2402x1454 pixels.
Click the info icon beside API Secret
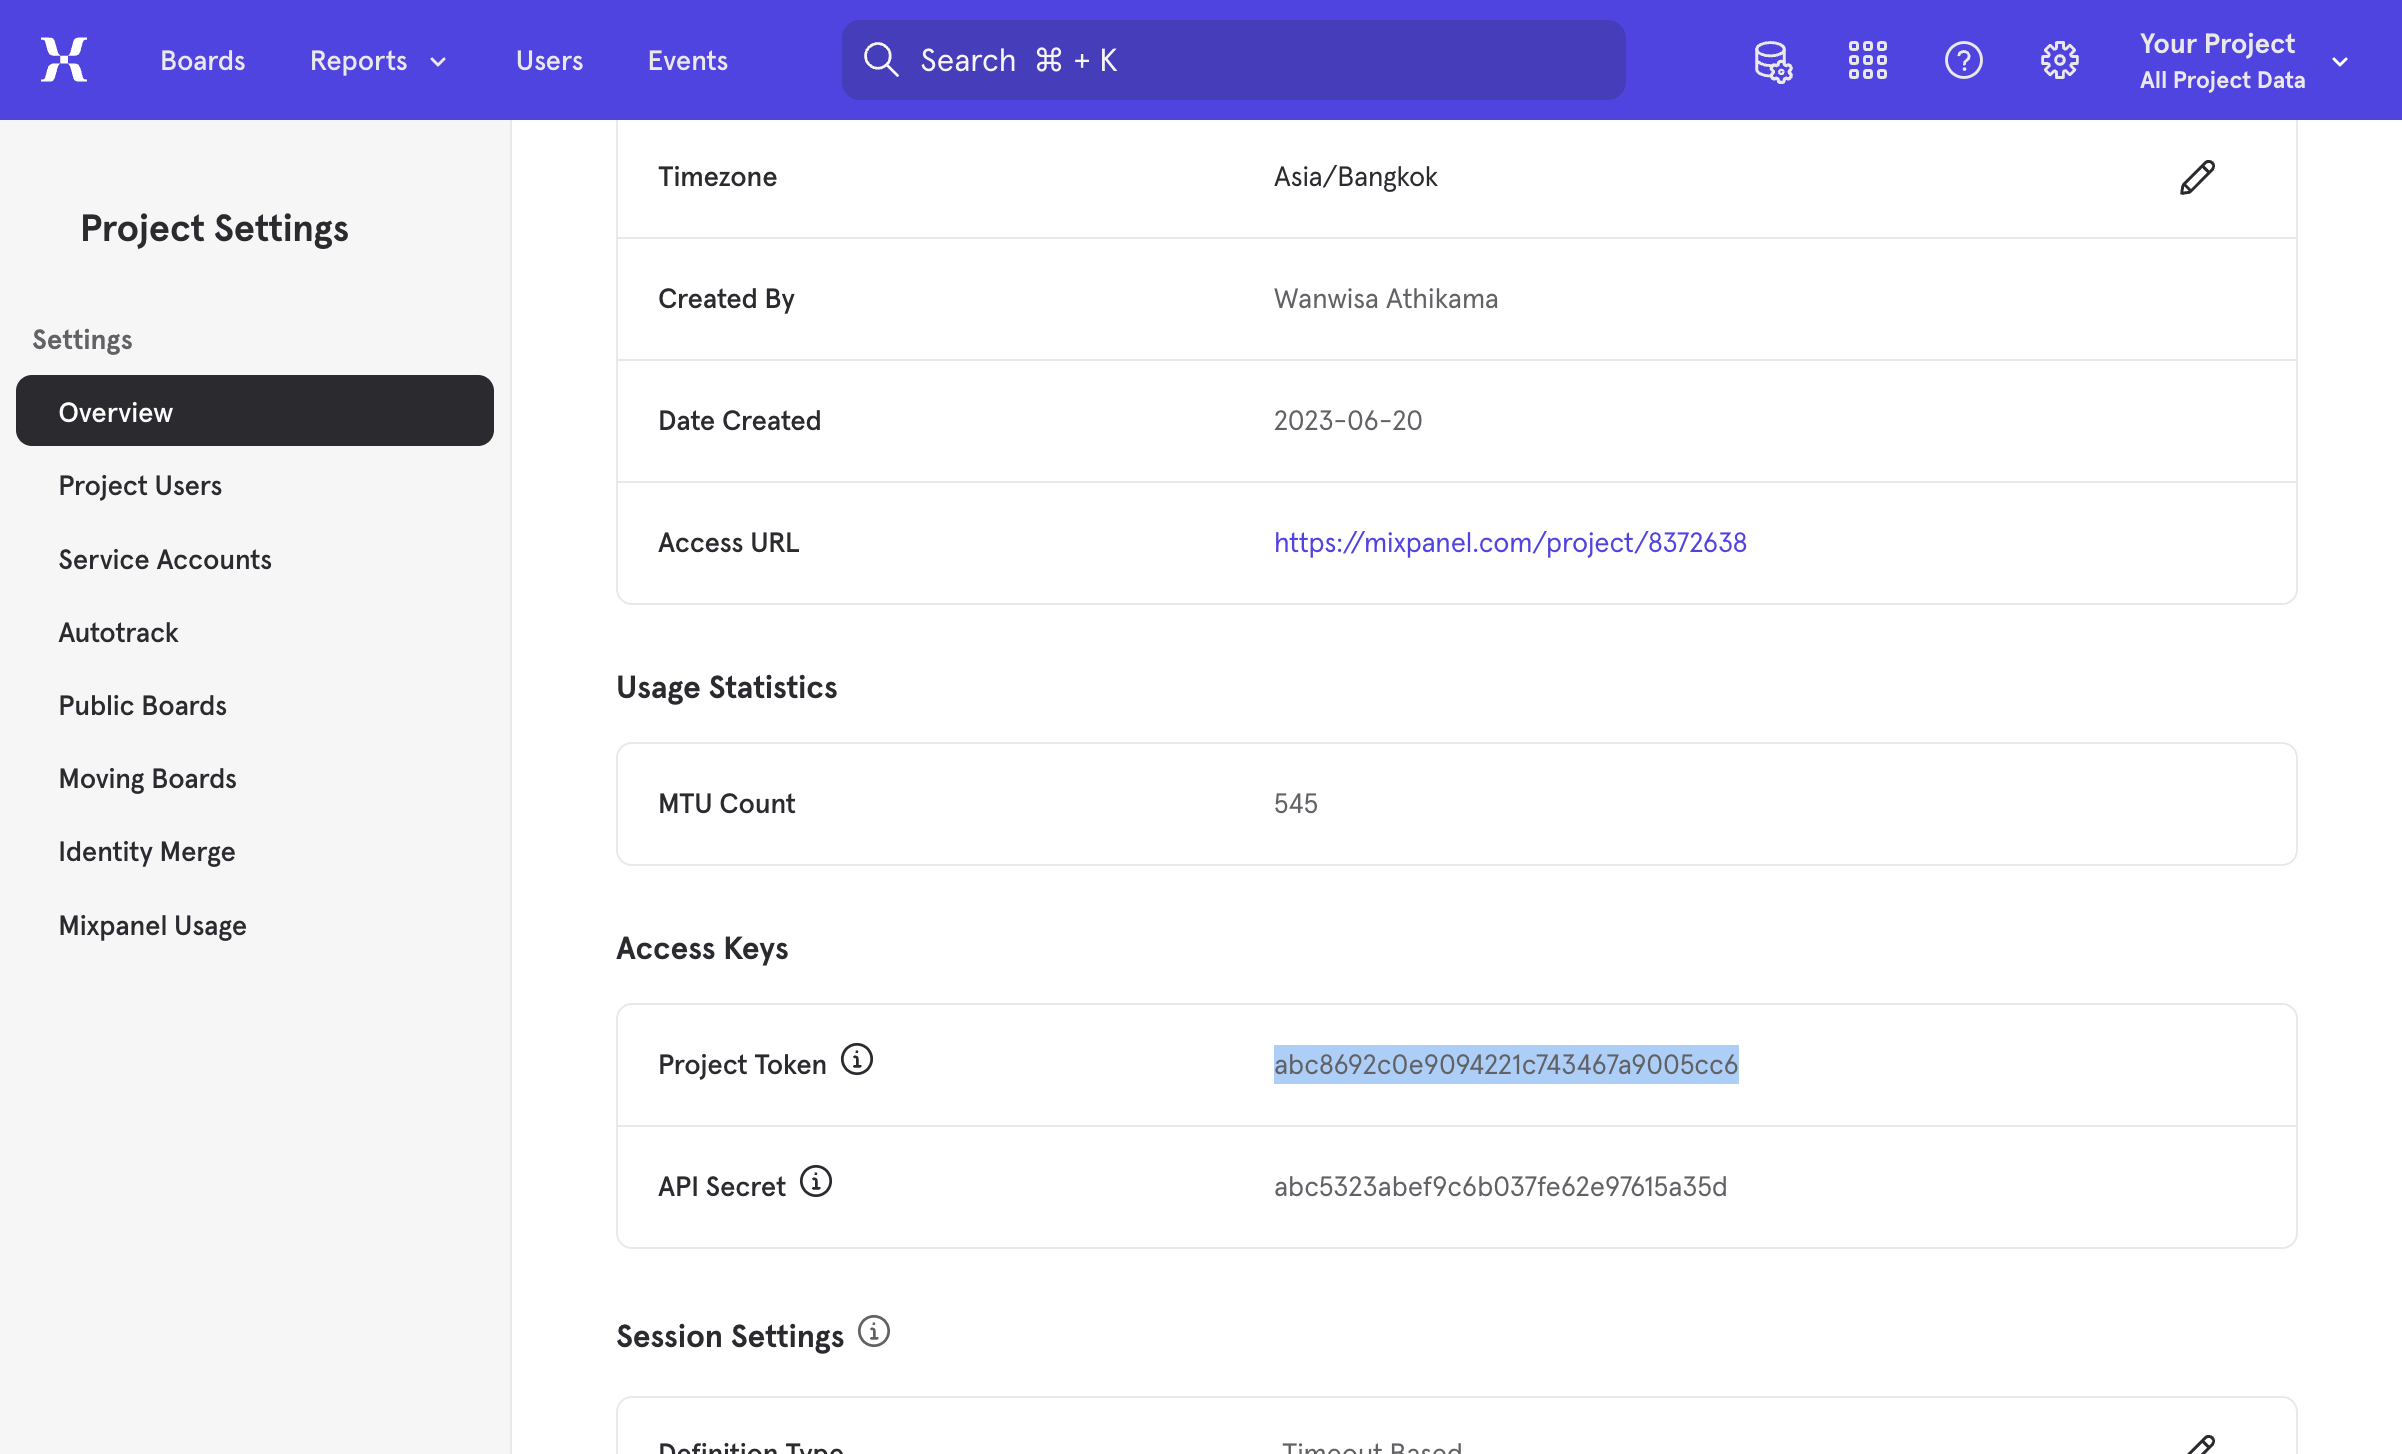pyautogui.click(x=817, y=1181)
